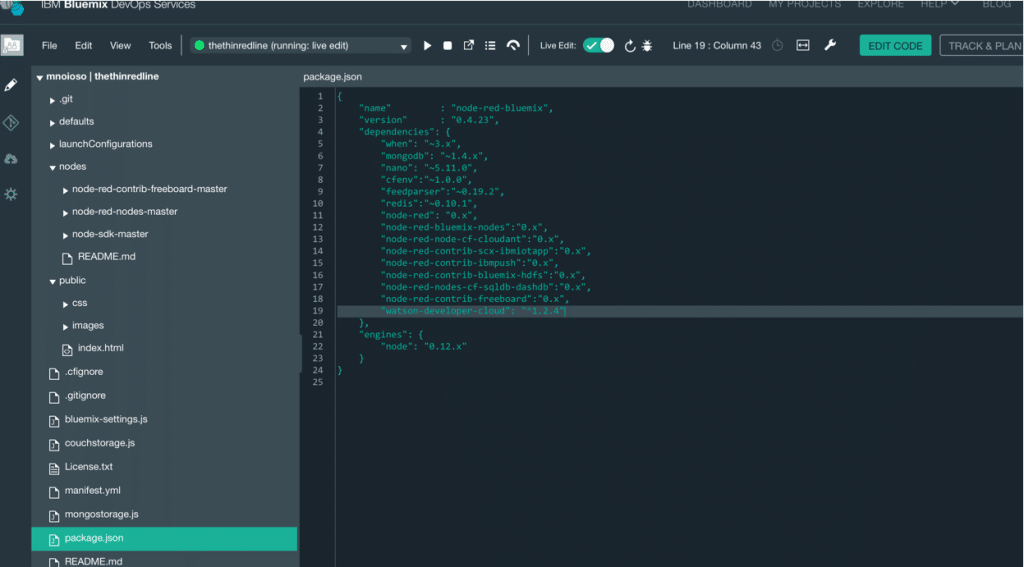Expand the launchConfigurations folder
This screenshot has height=567, width=1024.
[53, 145]
